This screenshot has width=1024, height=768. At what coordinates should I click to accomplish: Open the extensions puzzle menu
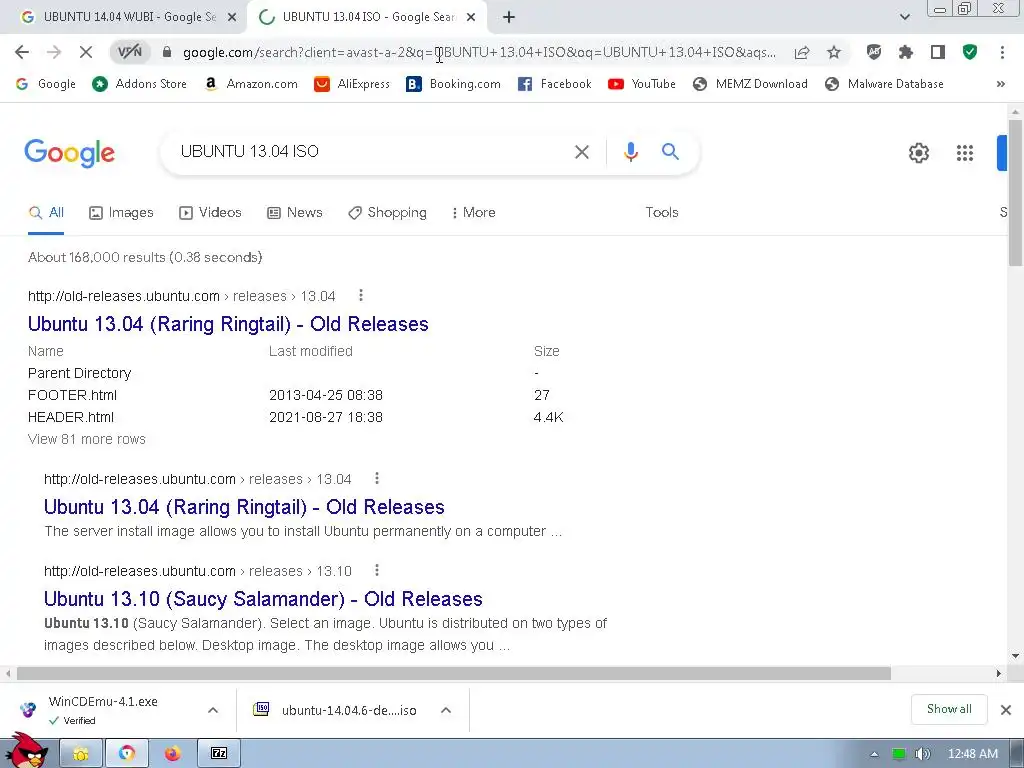pyautogui.click(x=906, y=52)
